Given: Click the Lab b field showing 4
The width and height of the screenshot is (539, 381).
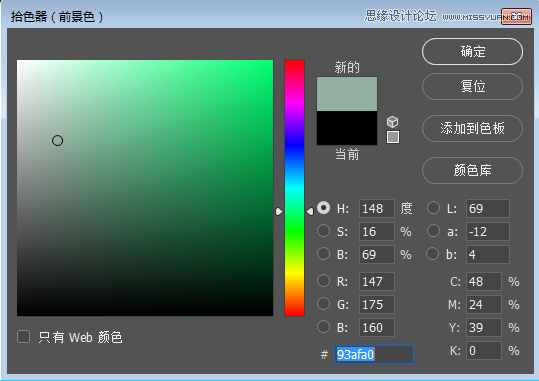Looking at the screenshot, I should click(x=488, y=254).
